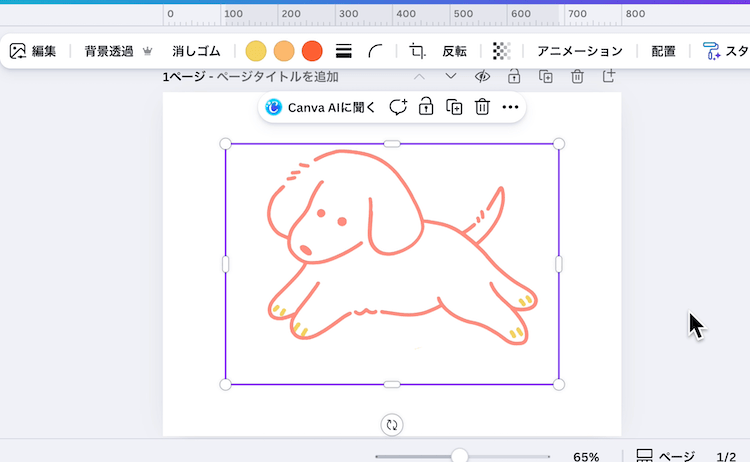Select the 消しゴム eraser tool
Viewport: 750px width, 462px height.
(196, 51)
